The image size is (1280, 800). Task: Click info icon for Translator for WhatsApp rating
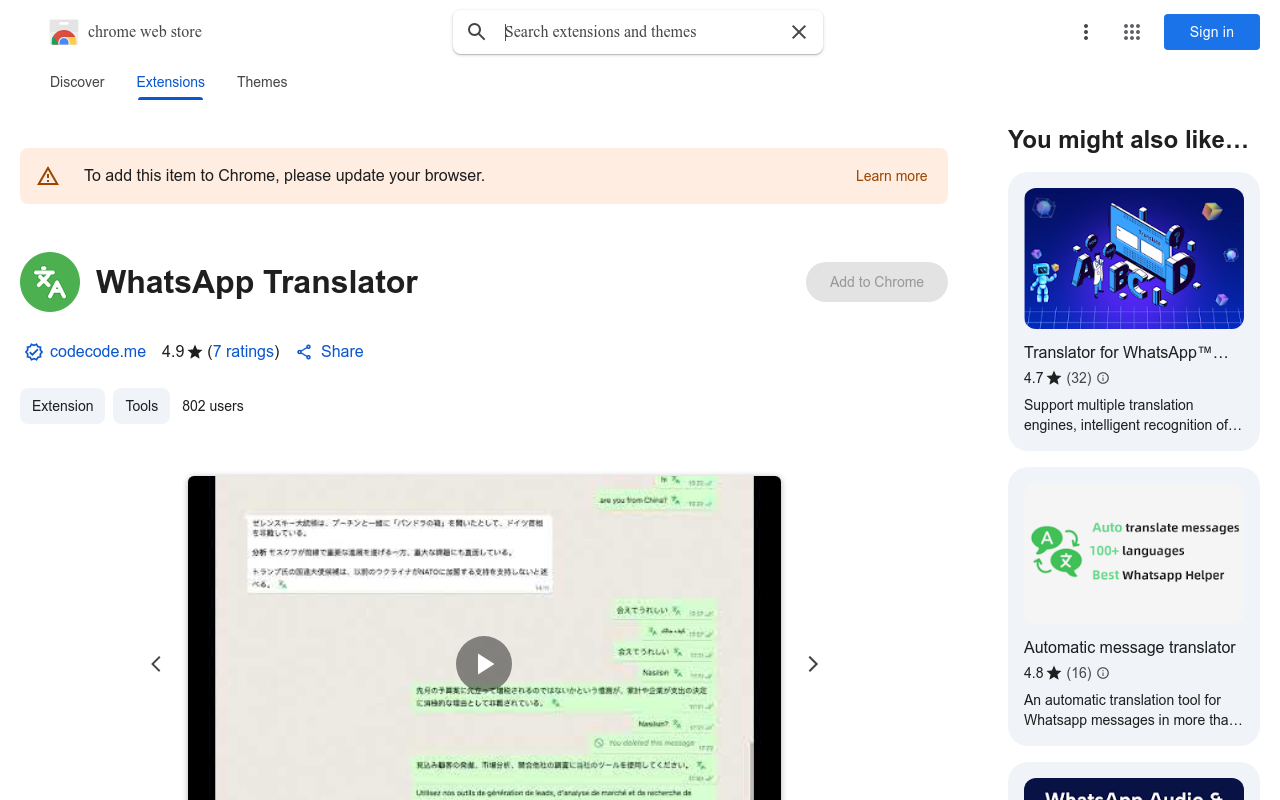(x=1103, y=378)
